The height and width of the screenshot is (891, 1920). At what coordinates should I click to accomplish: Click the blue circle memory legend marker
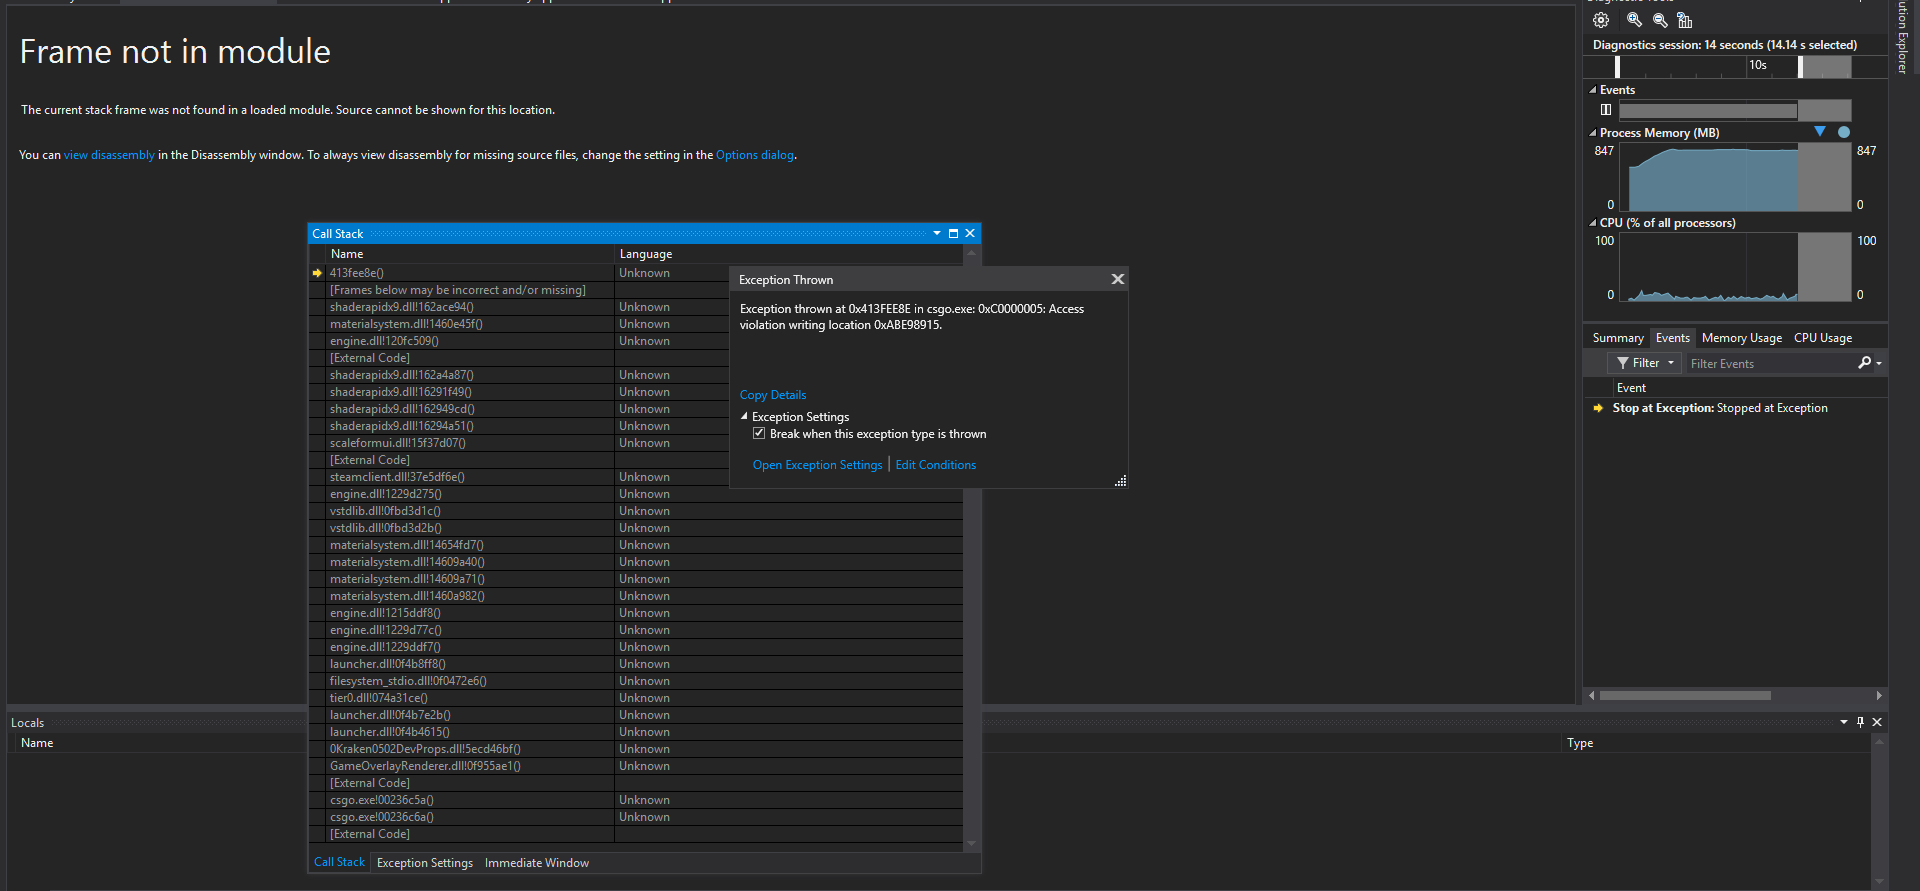1844,132
